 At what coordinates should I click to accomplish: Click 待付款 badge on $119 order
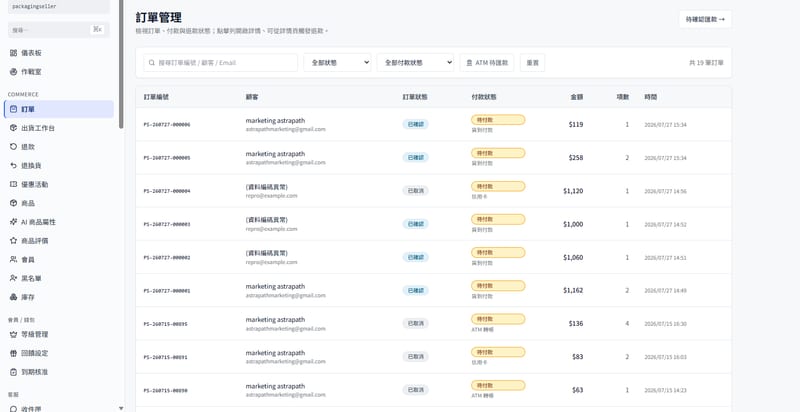click(498, 120)
